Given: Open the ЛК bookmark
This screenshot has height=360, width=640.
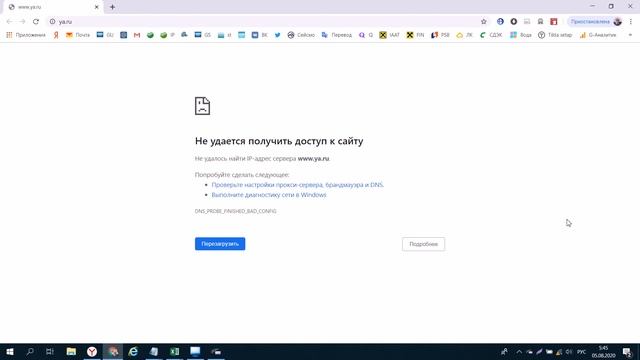Looking at the screenshot, I should [464, 35].
